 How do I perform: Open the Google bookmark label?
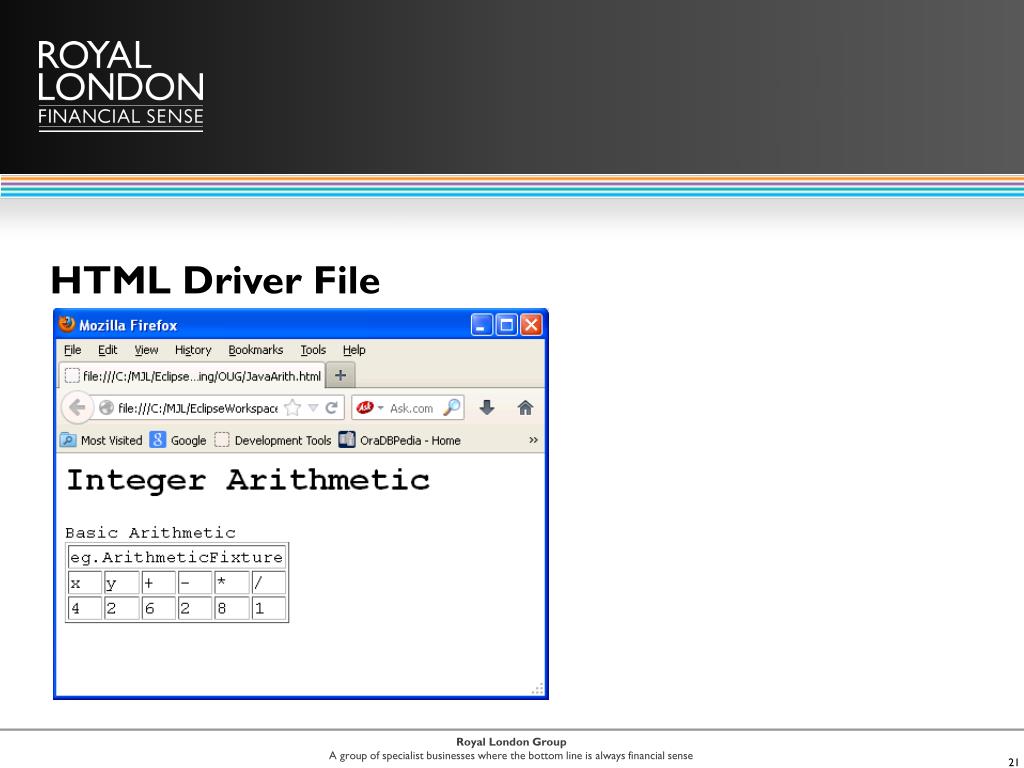point(189,440)
